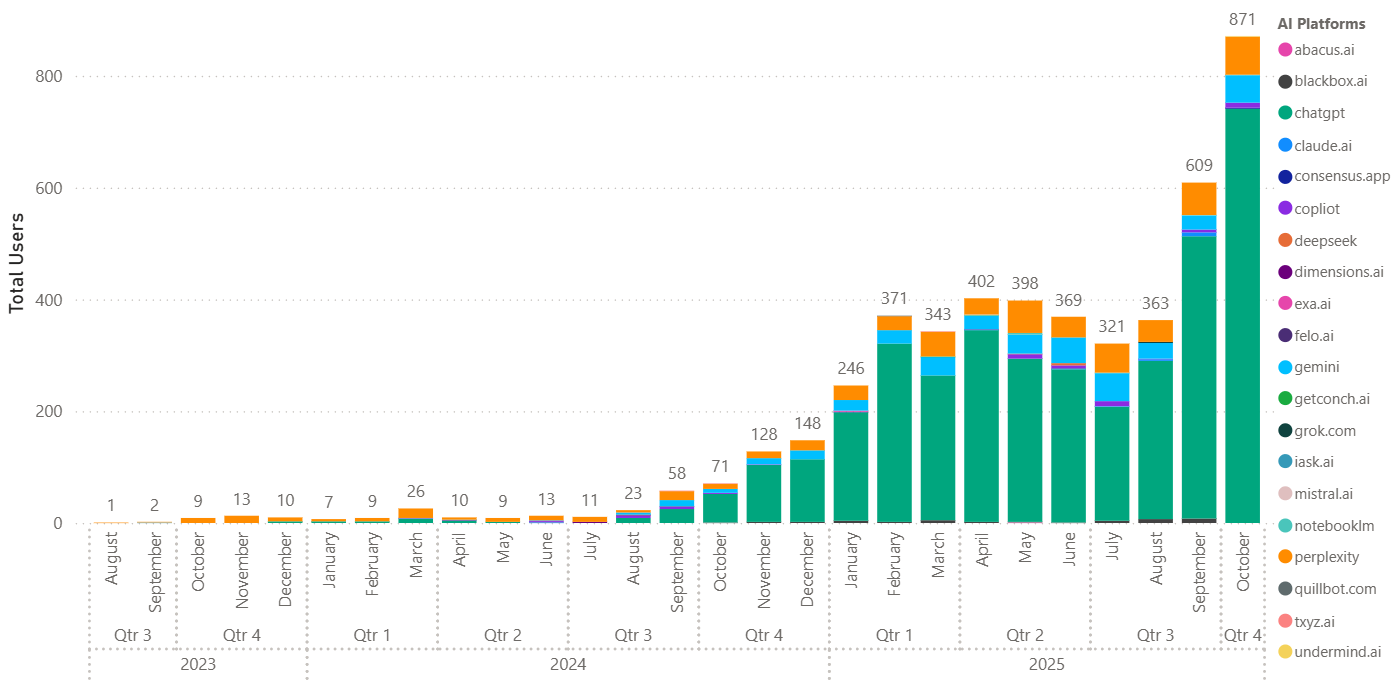Select the notebooklm legend label
Screen dimensions: 1391x693
[x=1334, y=525]
